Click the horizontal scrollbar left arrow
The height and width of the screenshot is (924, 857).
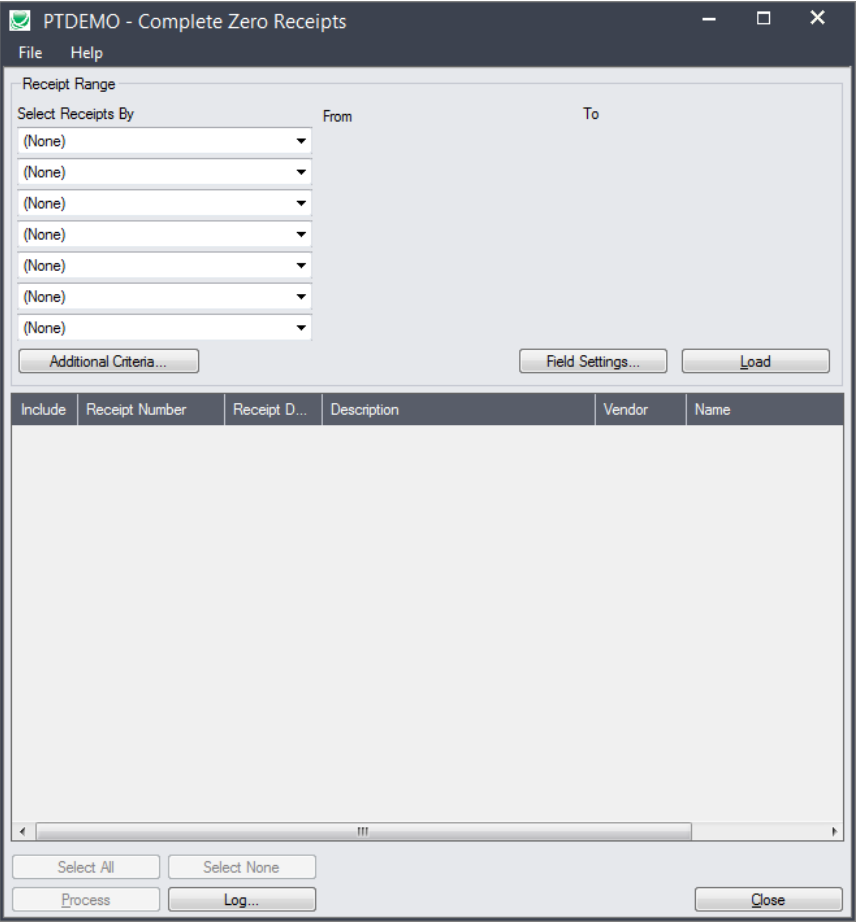pos(22,832)
